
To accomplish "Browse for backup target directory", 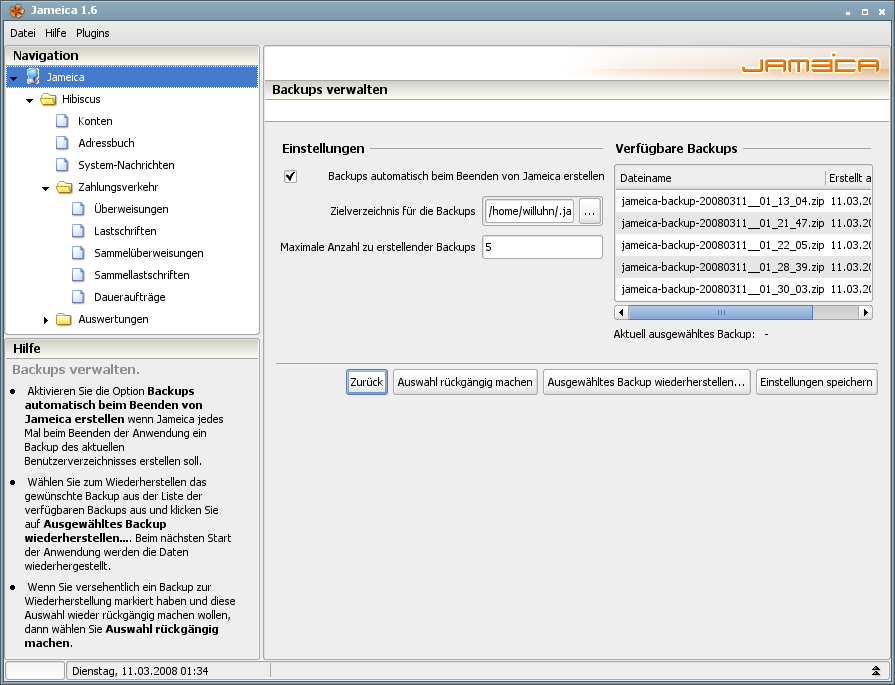I will (590, 211).
